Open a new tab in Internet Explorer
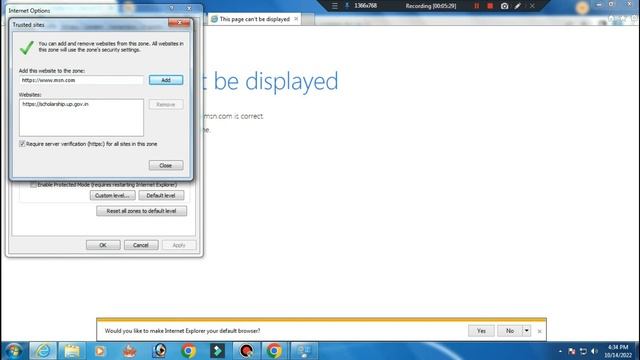Viewport: 640px width, 360px height. pos(308,19)
